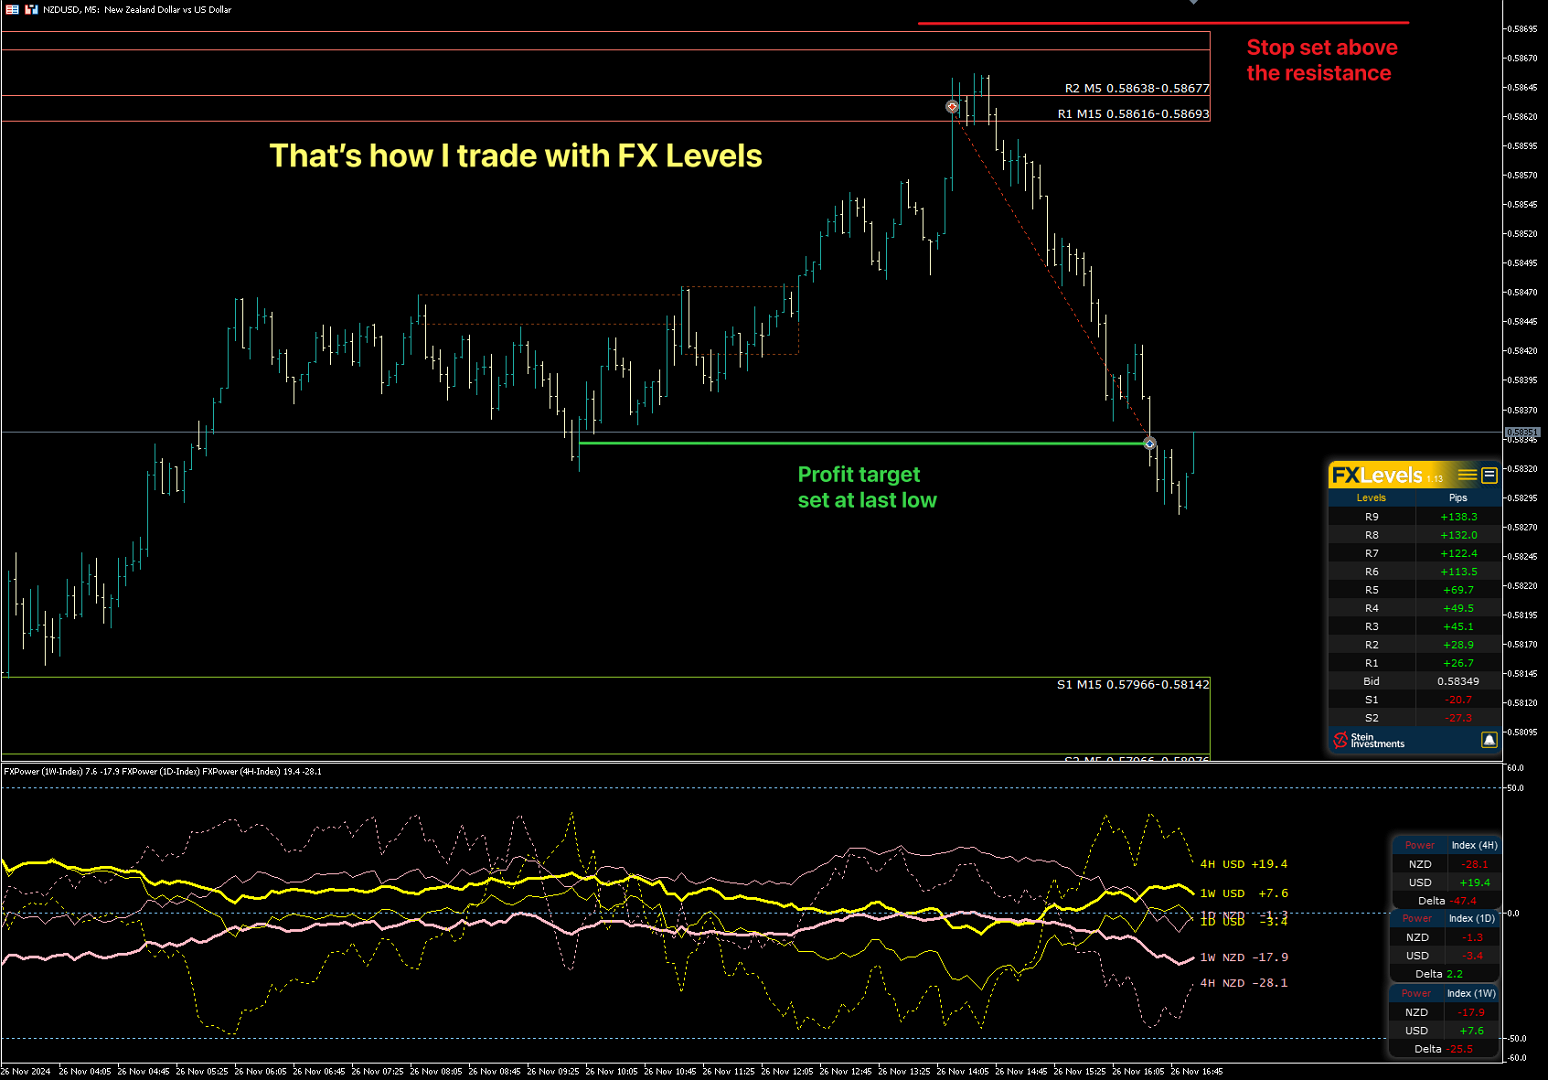Click the current price label on the right scale

pos(1524,432)
